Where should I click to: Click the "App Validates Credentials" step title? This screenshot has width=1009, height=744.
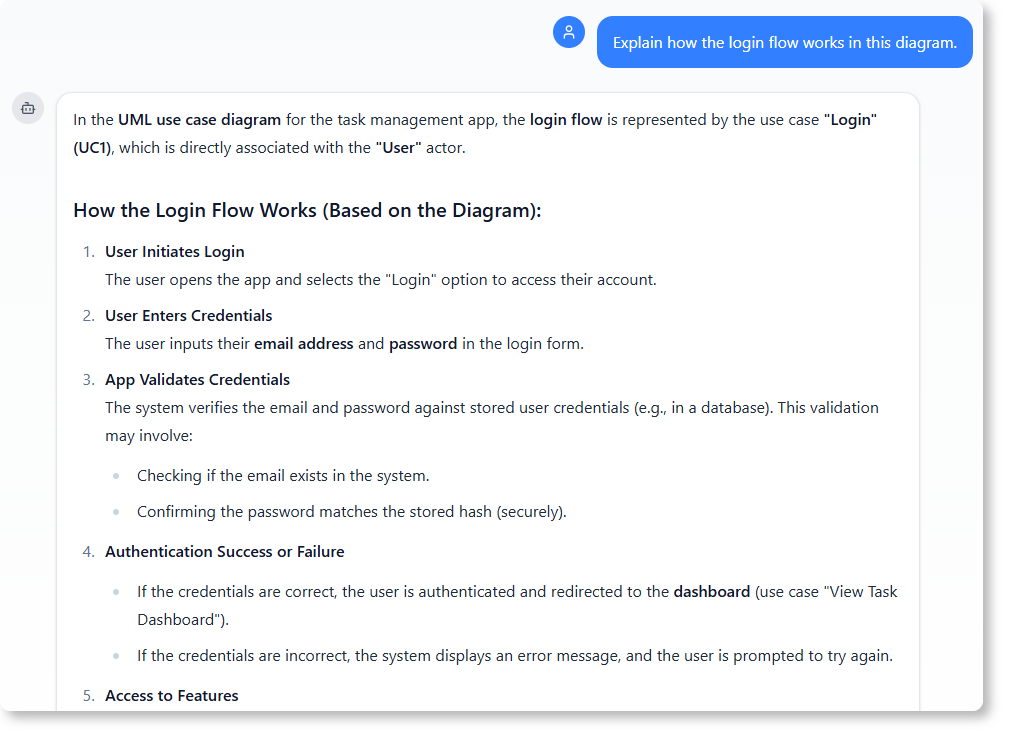click(197, 380)
